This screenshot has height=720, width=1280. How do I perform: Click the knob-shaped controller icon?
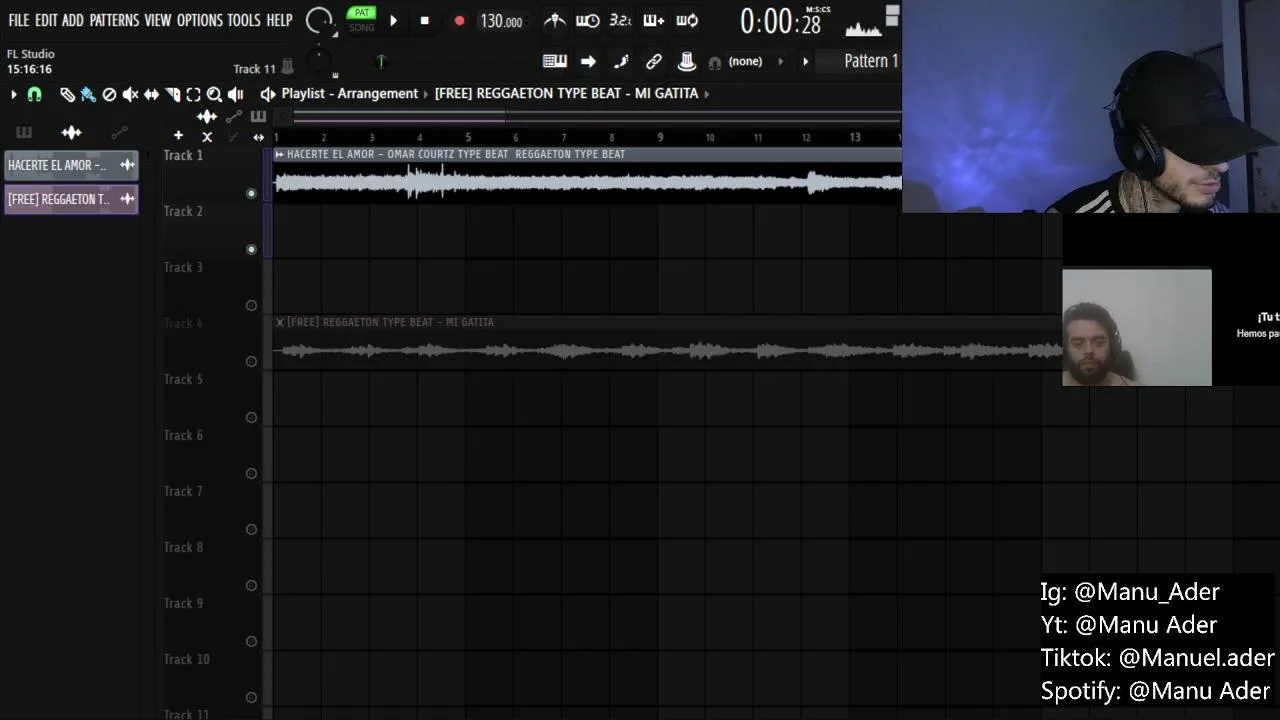(687, 62)
